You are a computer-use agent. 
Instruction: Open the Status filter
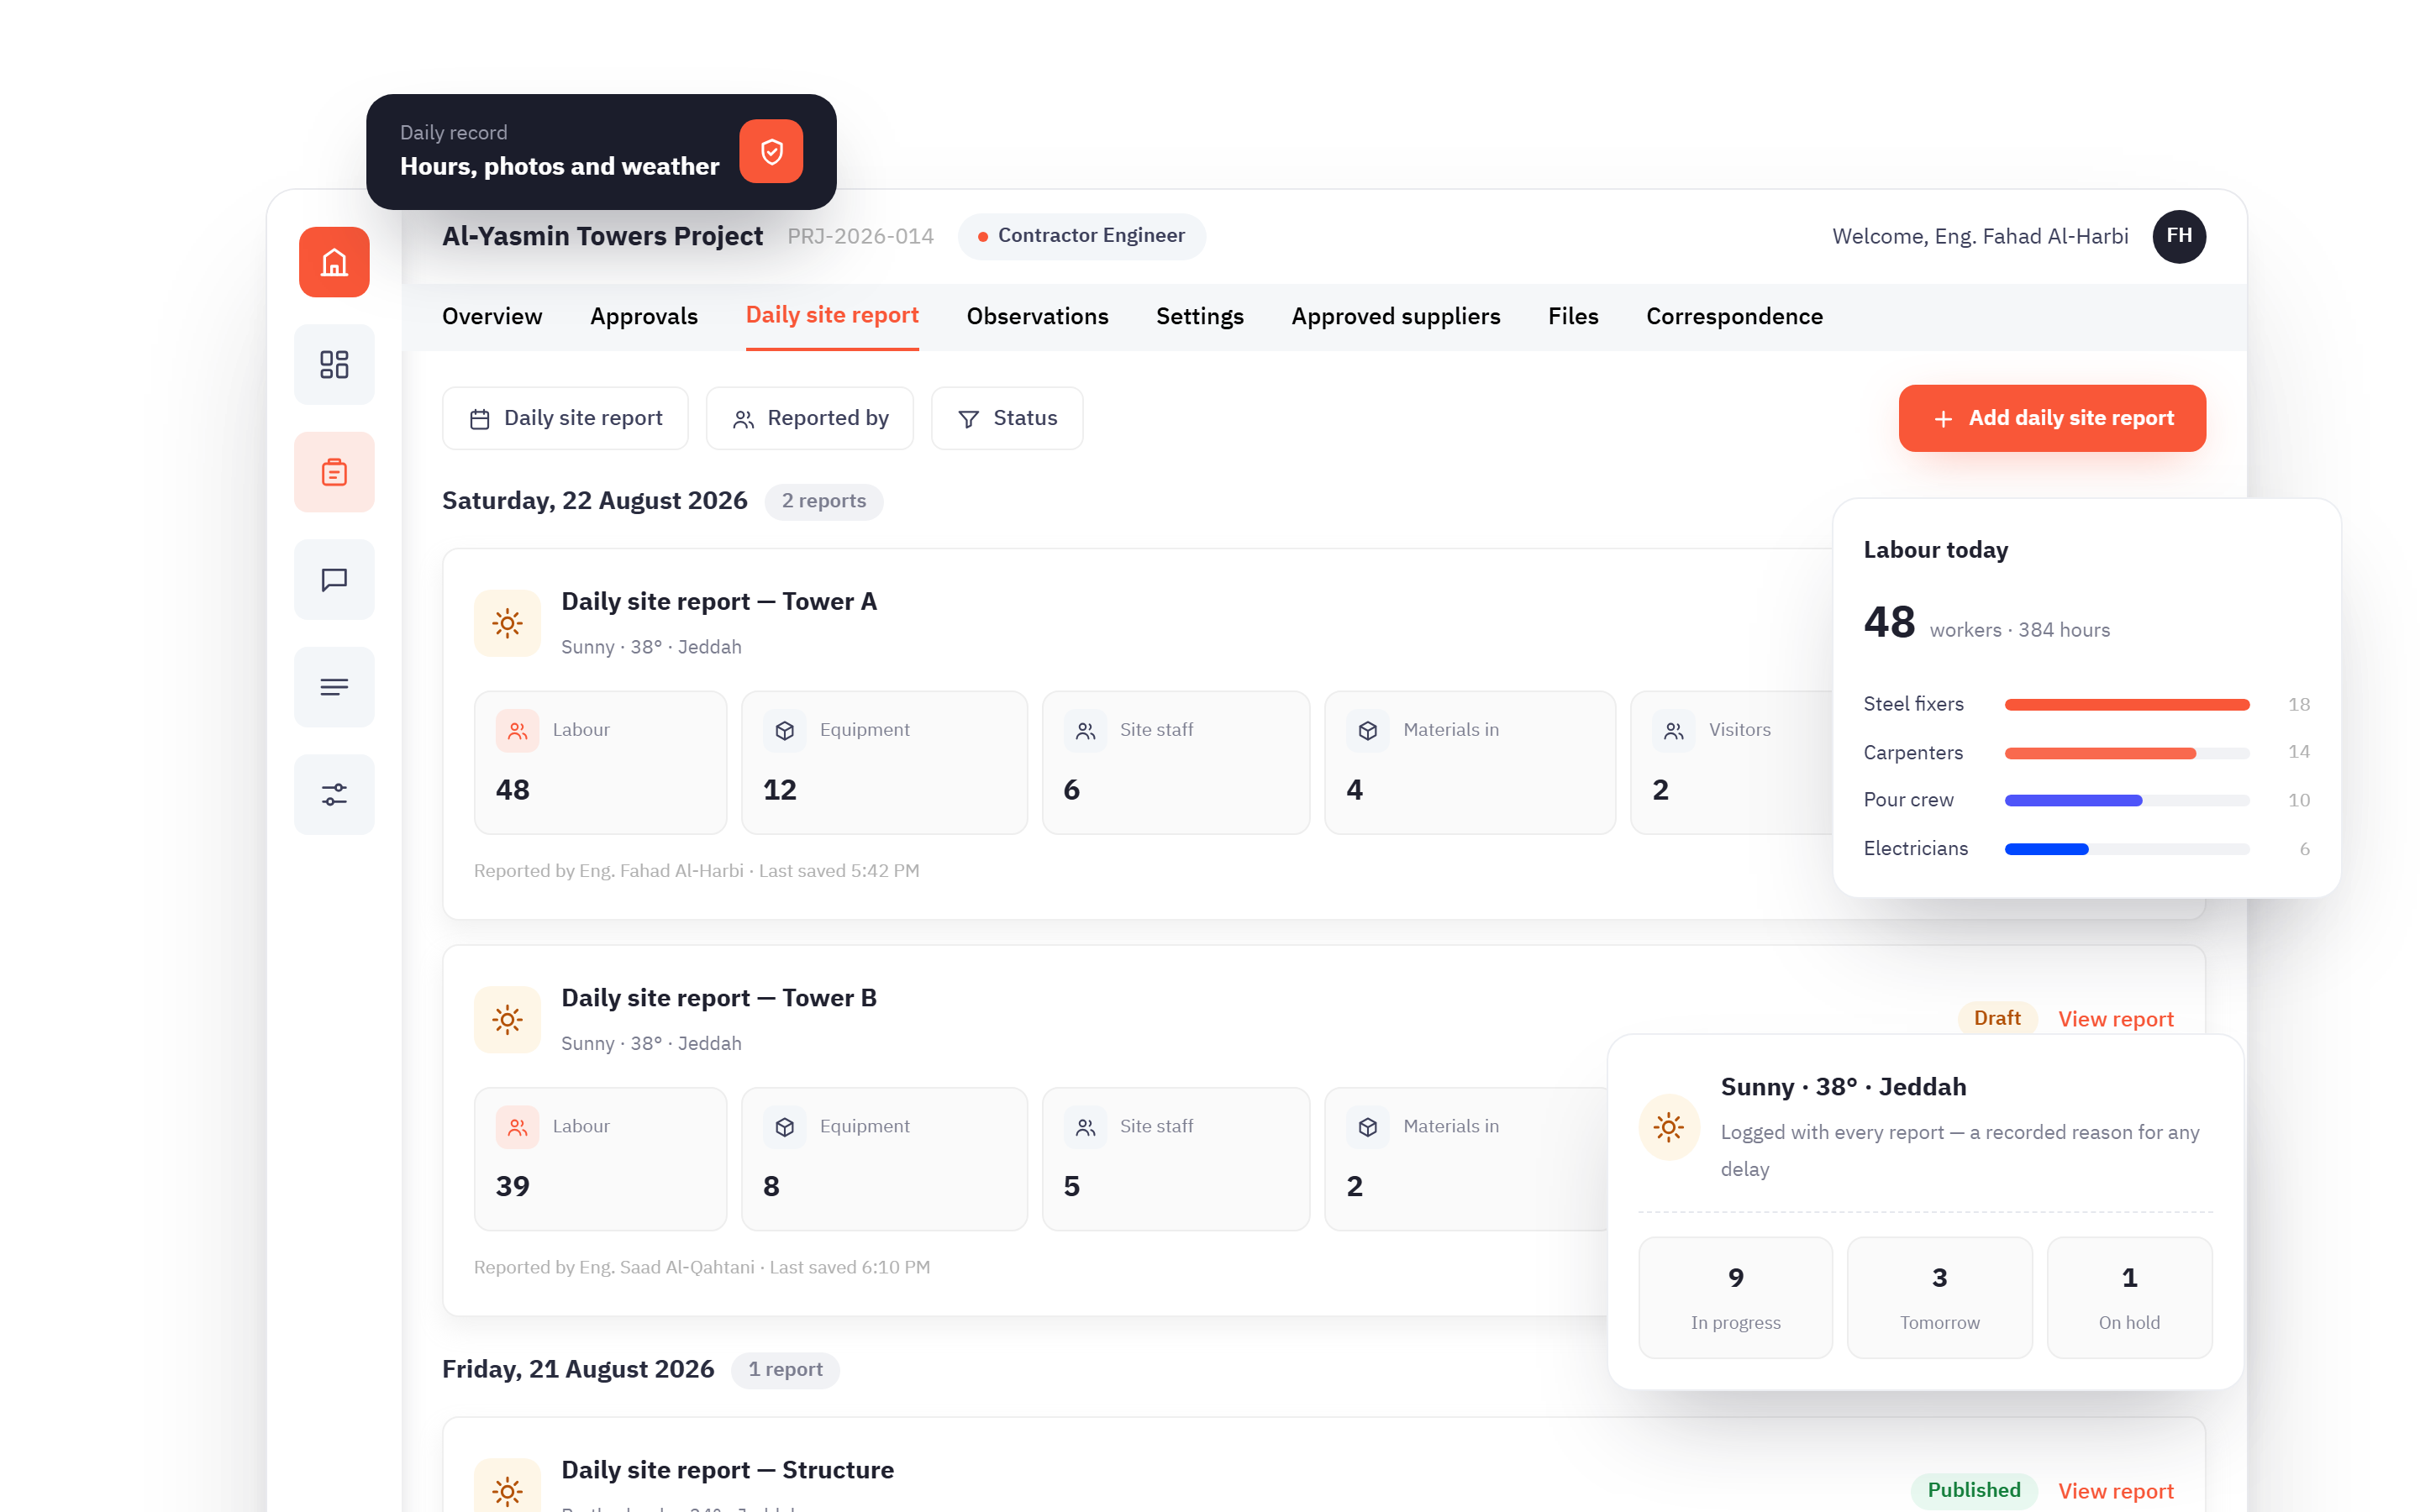click(x=1007, y=418)
